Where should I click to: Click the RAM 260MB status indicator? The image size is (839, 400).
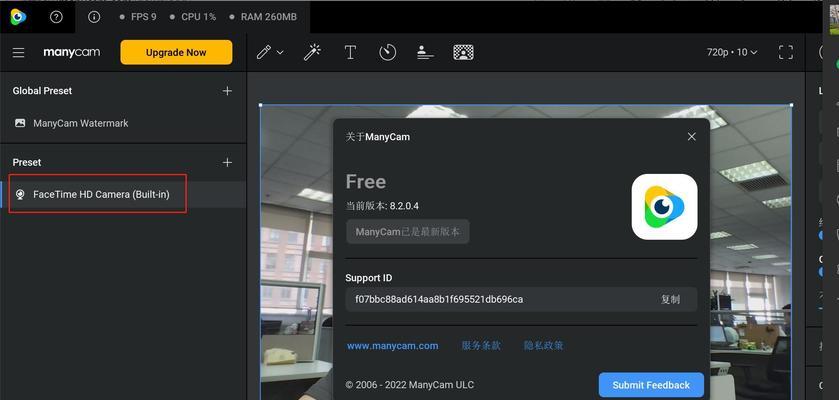point(263,17)
